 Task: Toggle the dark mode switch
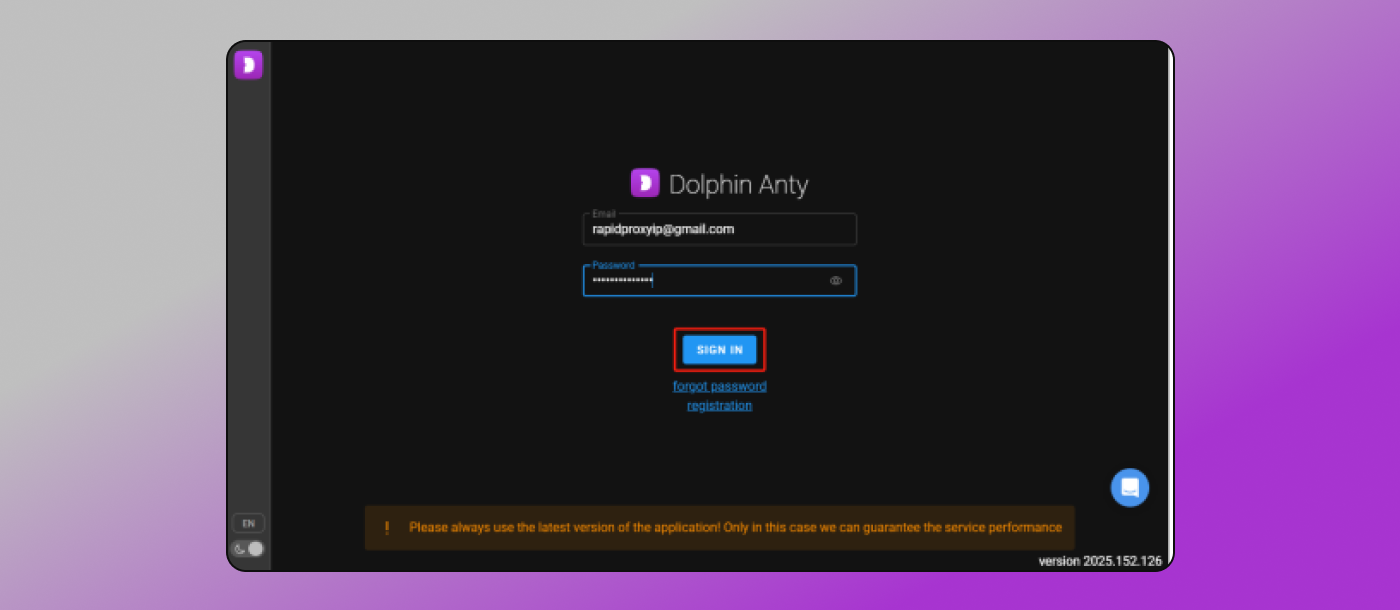pos(248,548)
